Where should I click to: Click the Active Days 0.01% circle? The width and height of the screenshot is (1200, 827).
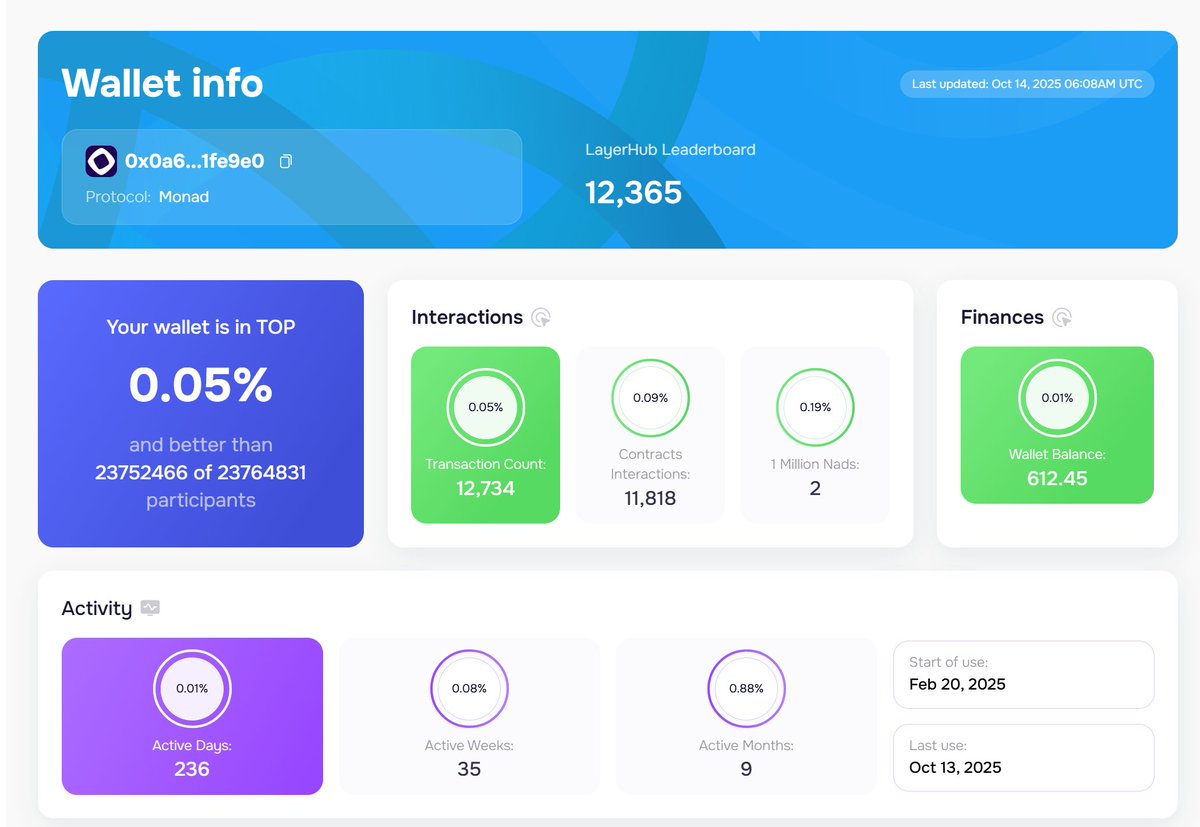(192, 688)
